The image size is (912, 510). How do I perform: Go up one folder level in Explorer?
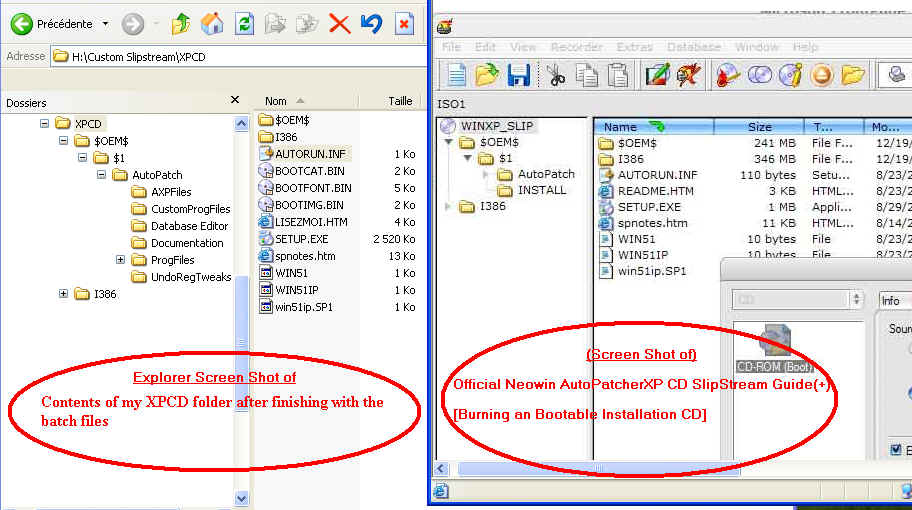(180, 24)
